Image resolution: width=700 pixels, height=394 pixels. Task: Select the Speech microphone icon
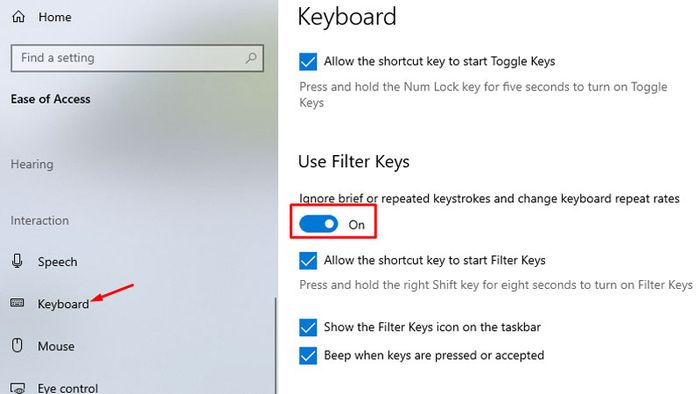[x=17, y=261]
